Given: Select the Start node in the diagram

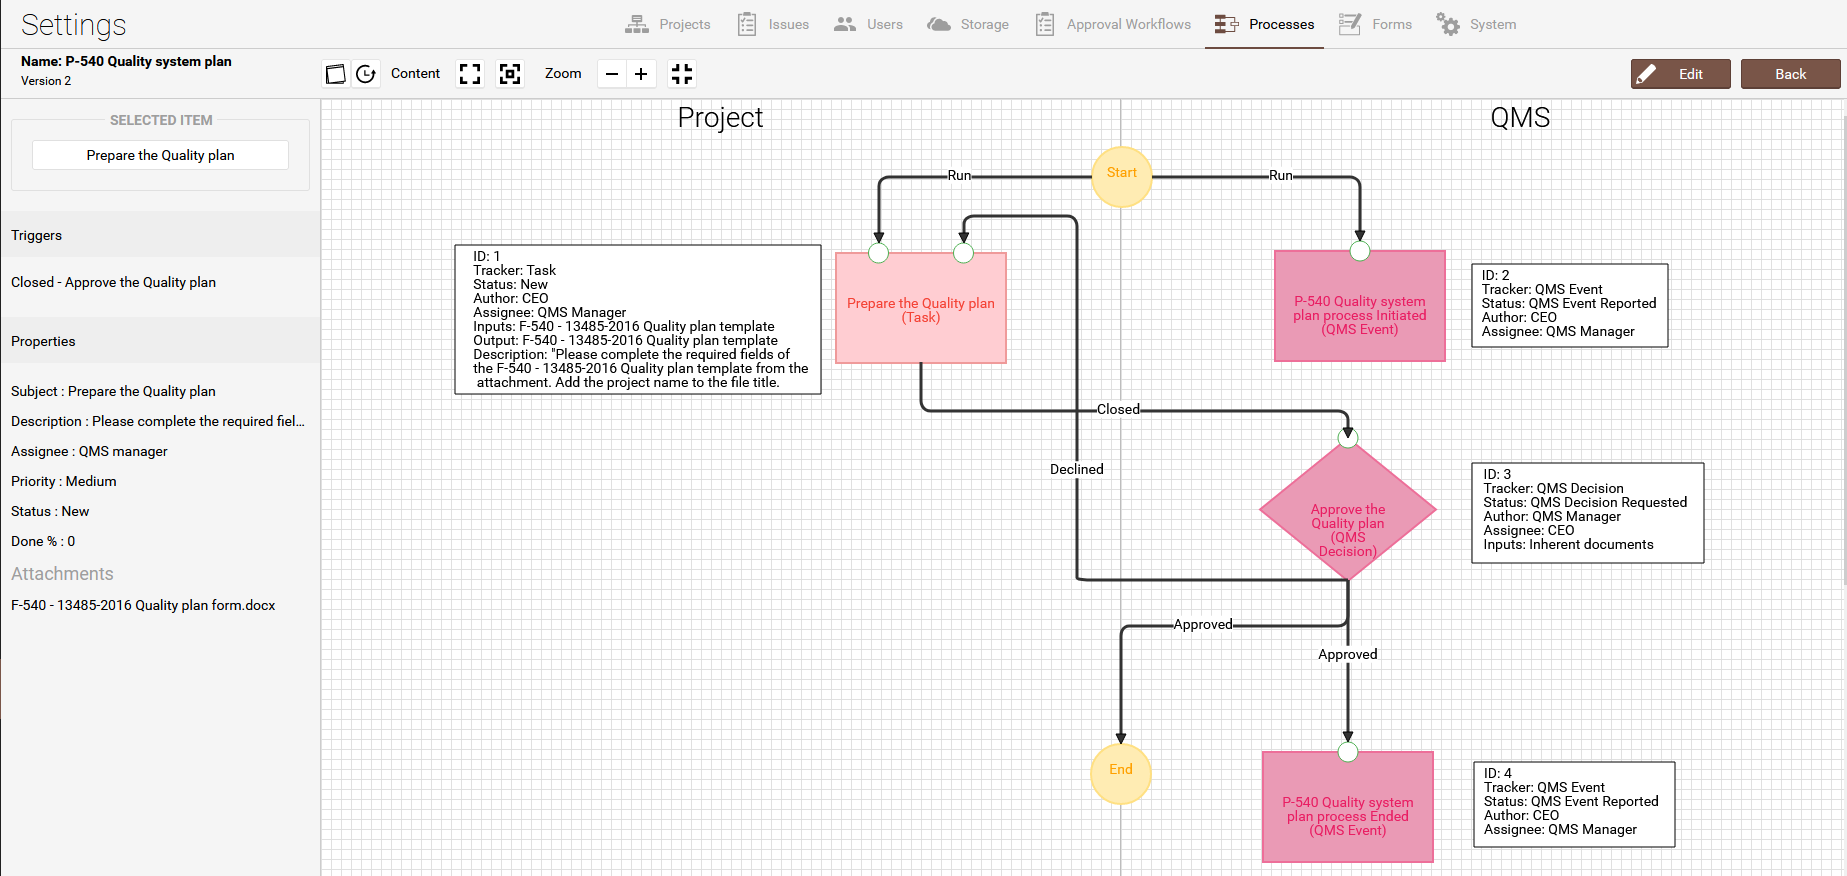Looking at the screenshot, I should 1121,177.
